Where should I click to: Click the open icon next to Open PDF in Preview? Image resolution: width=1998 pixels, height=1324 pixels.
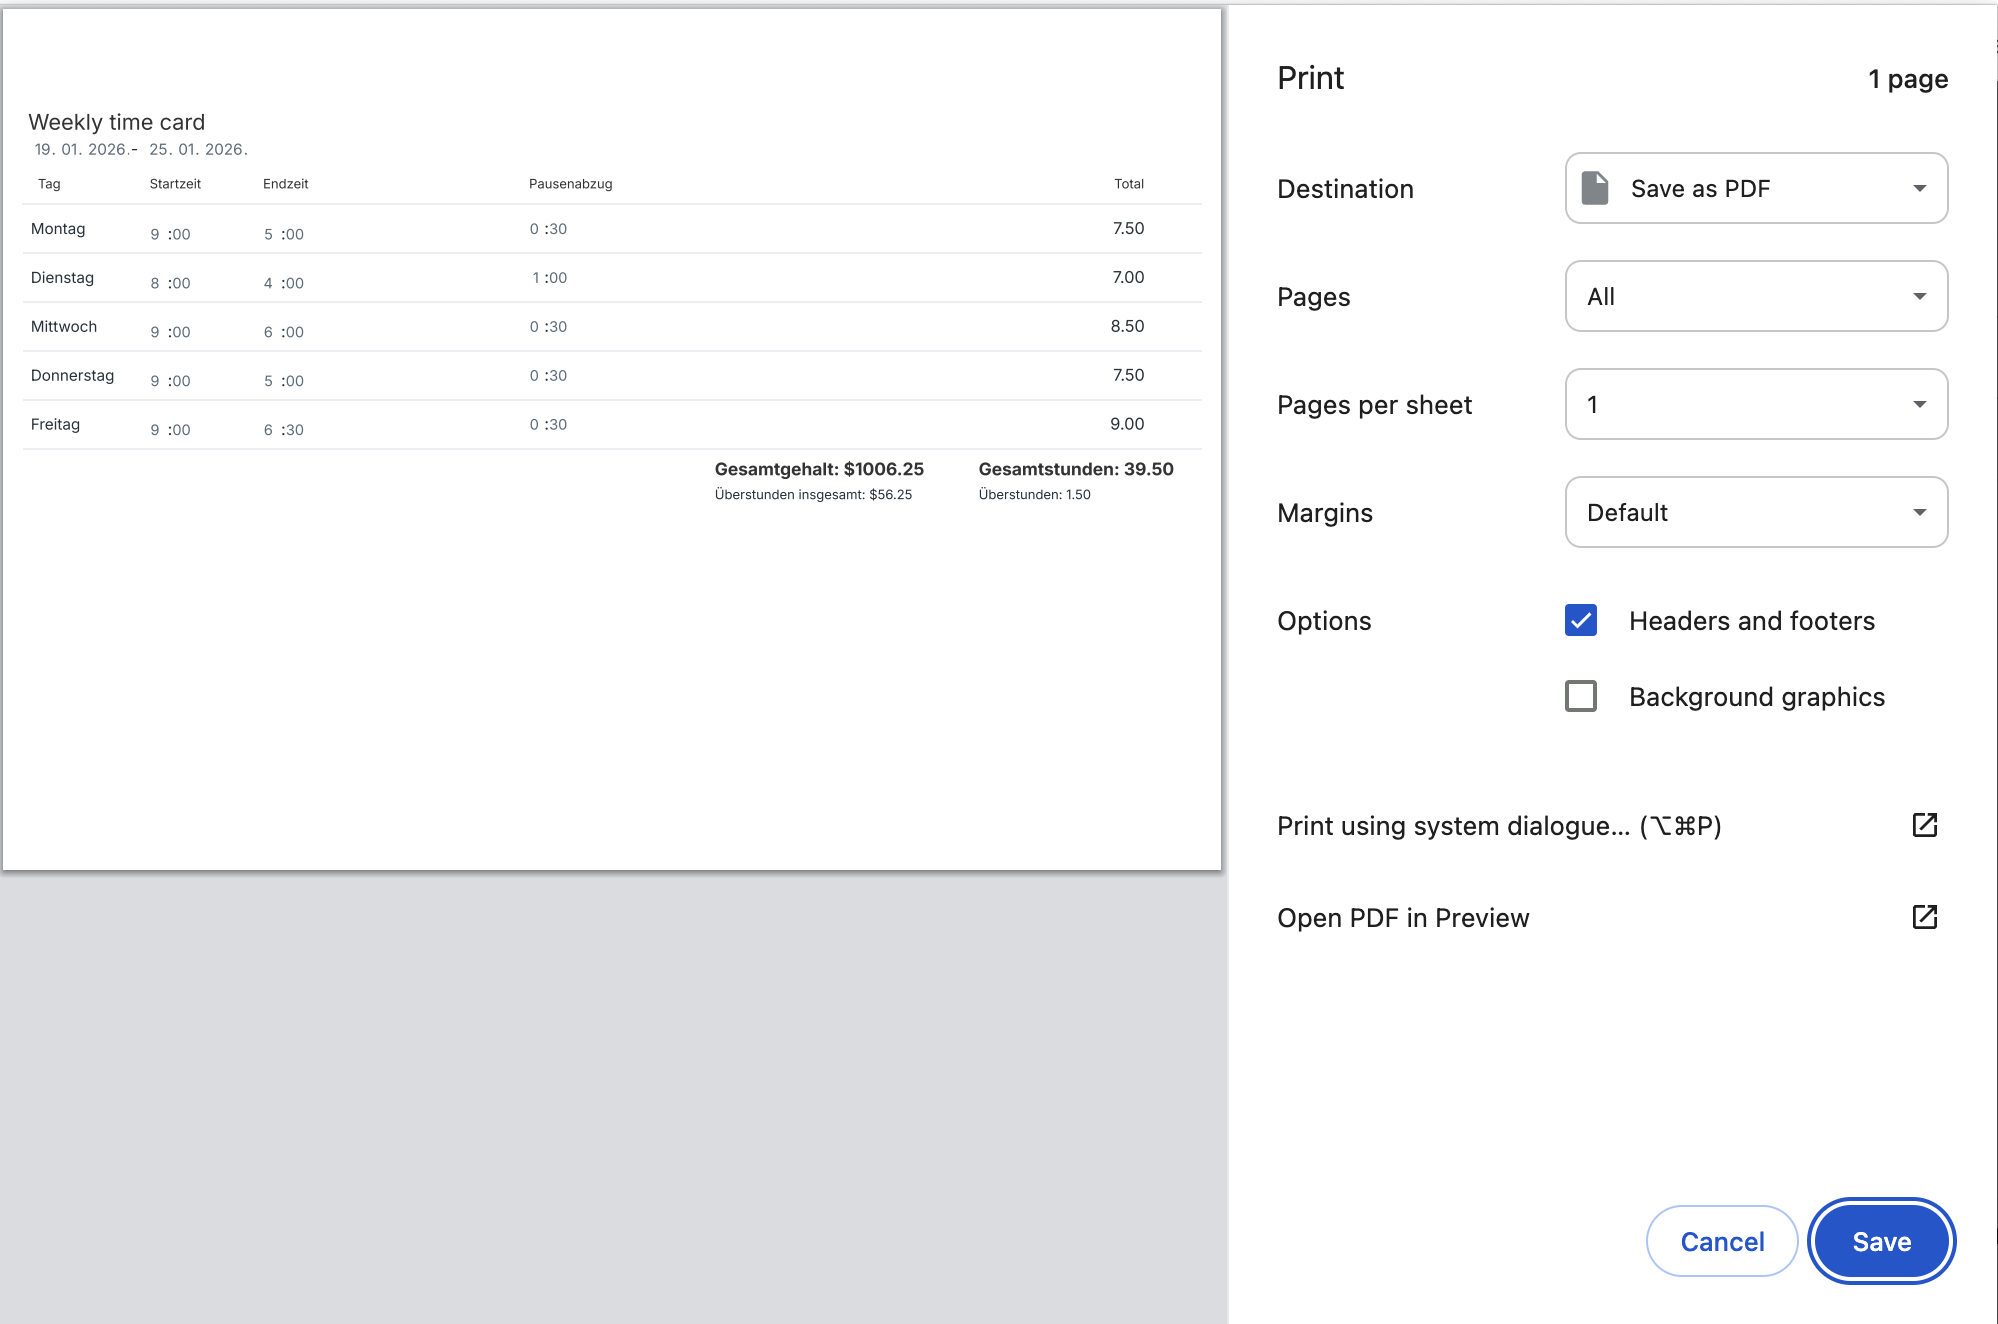(x=1925, y=917)
